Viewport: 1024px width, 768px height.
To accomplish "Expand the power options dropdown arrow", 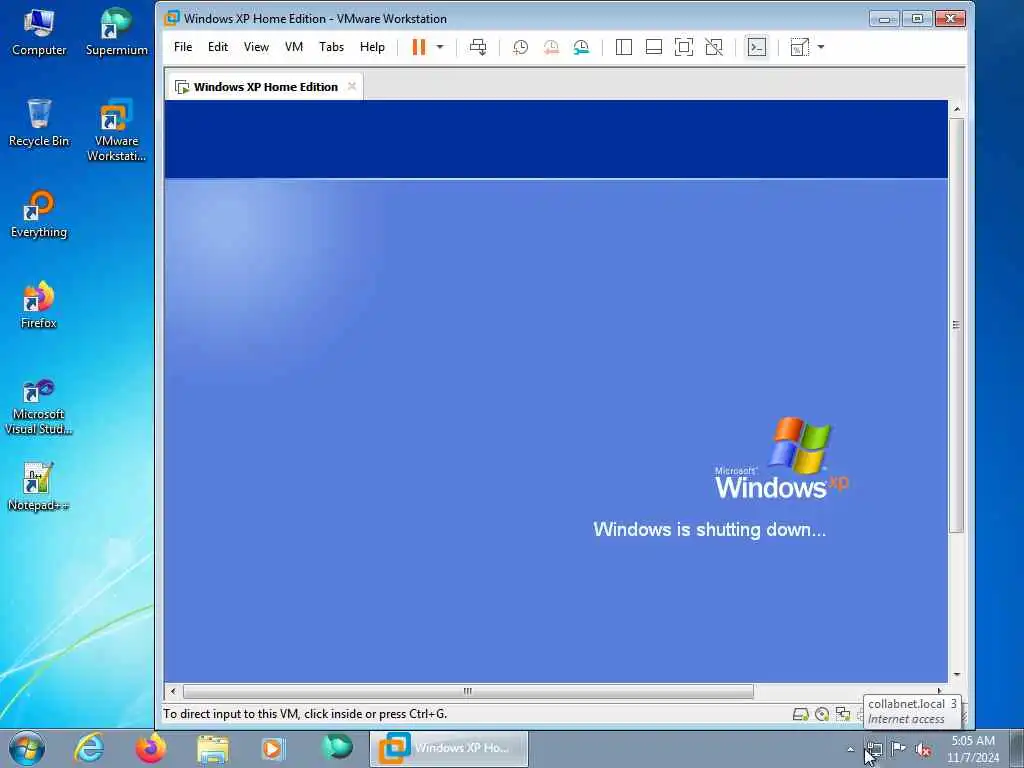I will (440, 47).
